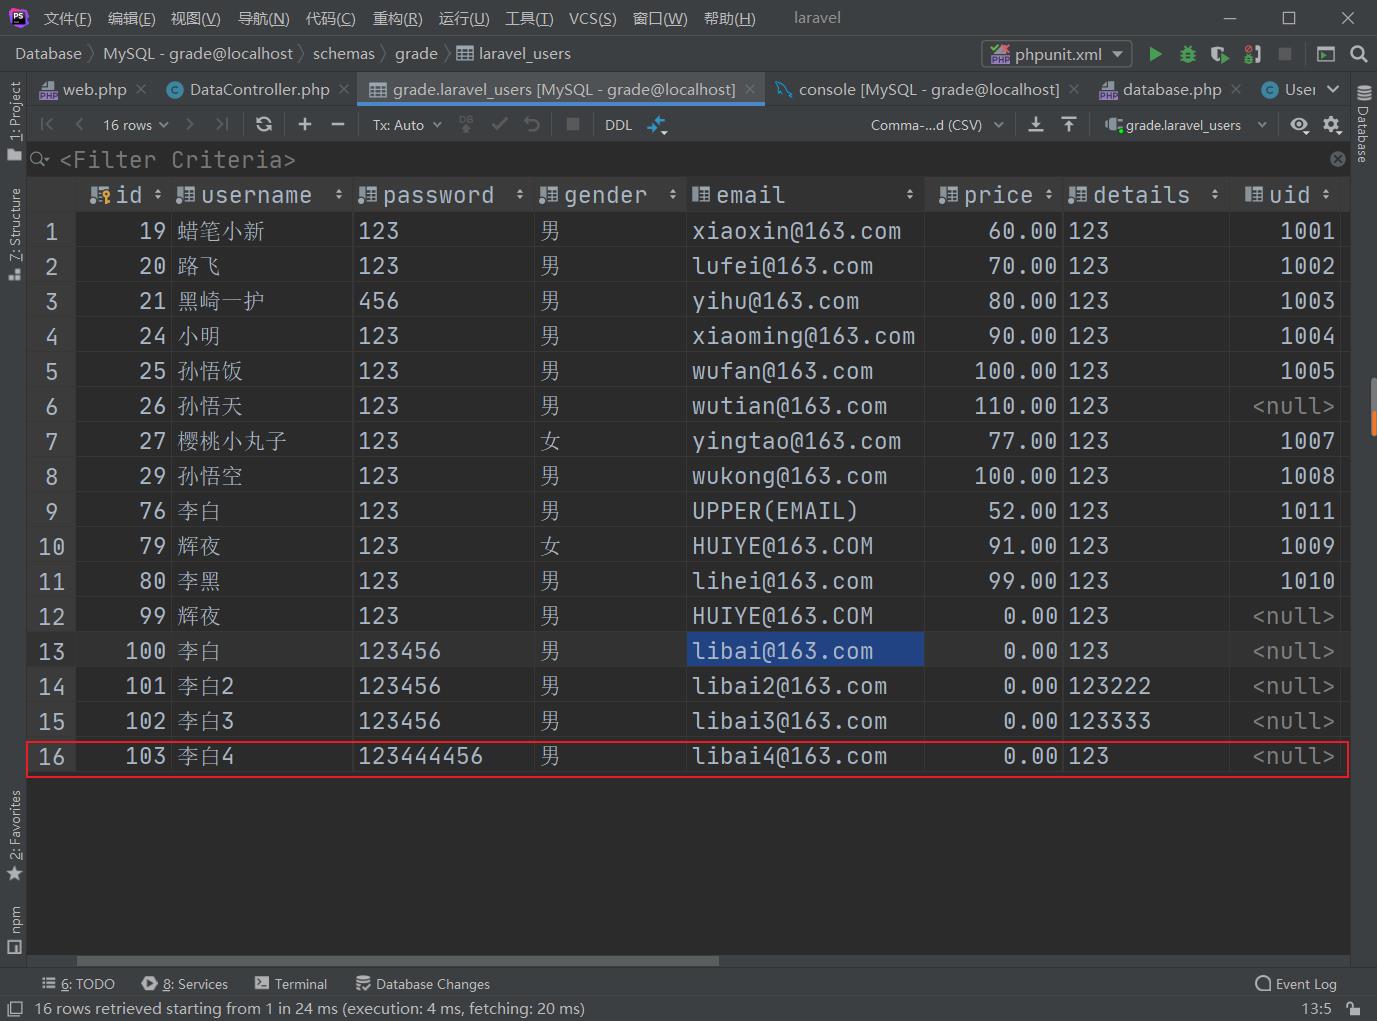1377x1021 pixels.
Task: Go to first page of rows
Action: [x=47, y=124]
